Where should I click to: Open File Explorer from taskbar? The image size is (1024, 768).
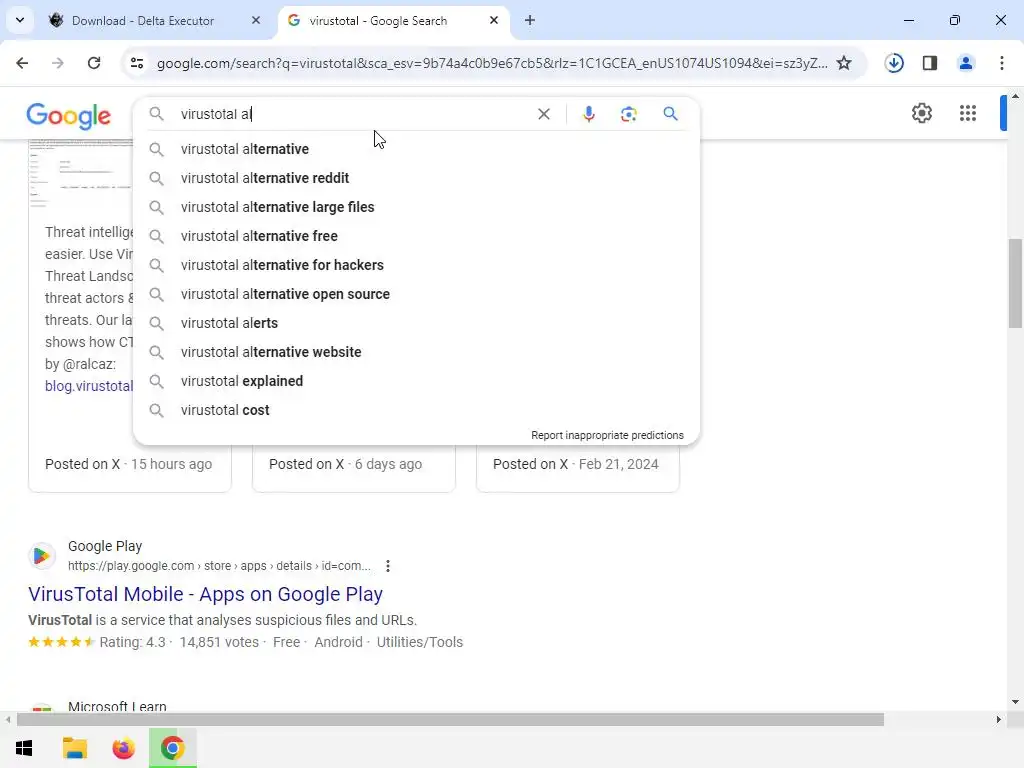tap(74, 748)
